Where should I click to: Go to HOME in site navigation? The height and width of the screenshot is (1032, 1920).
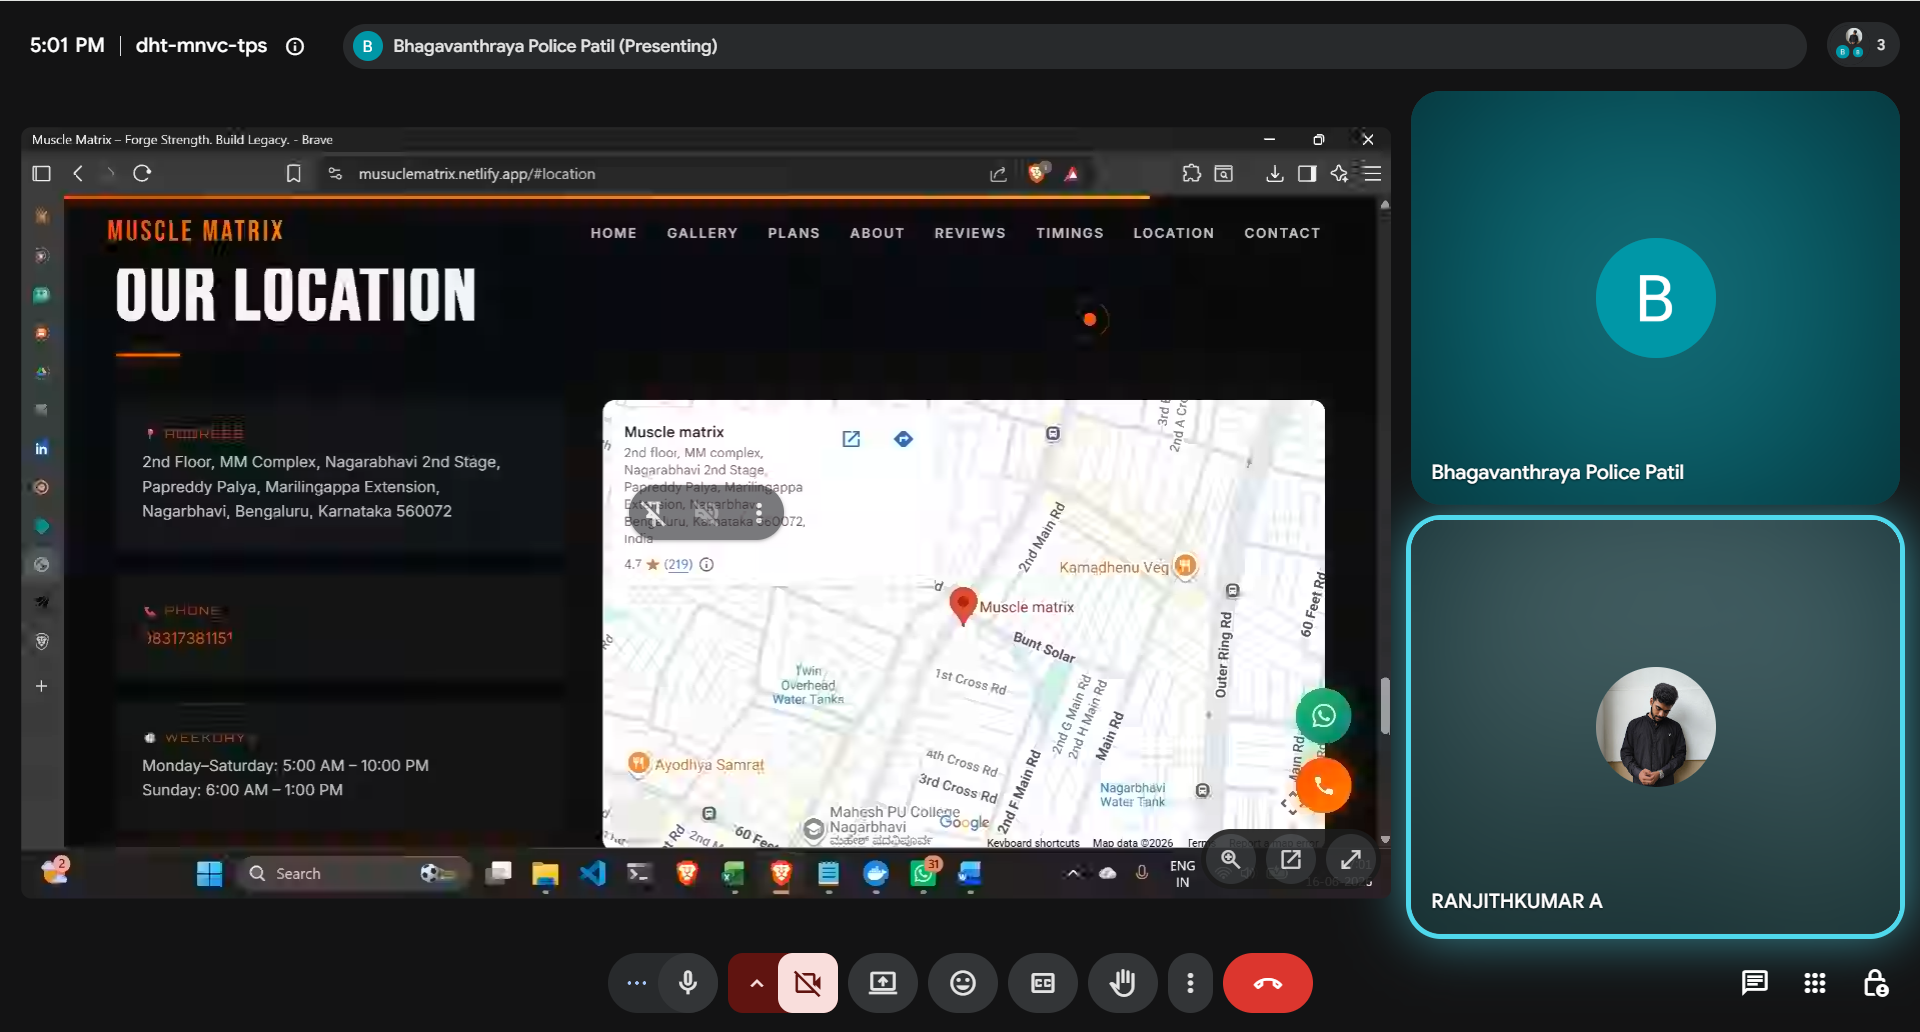pos(613,233)
